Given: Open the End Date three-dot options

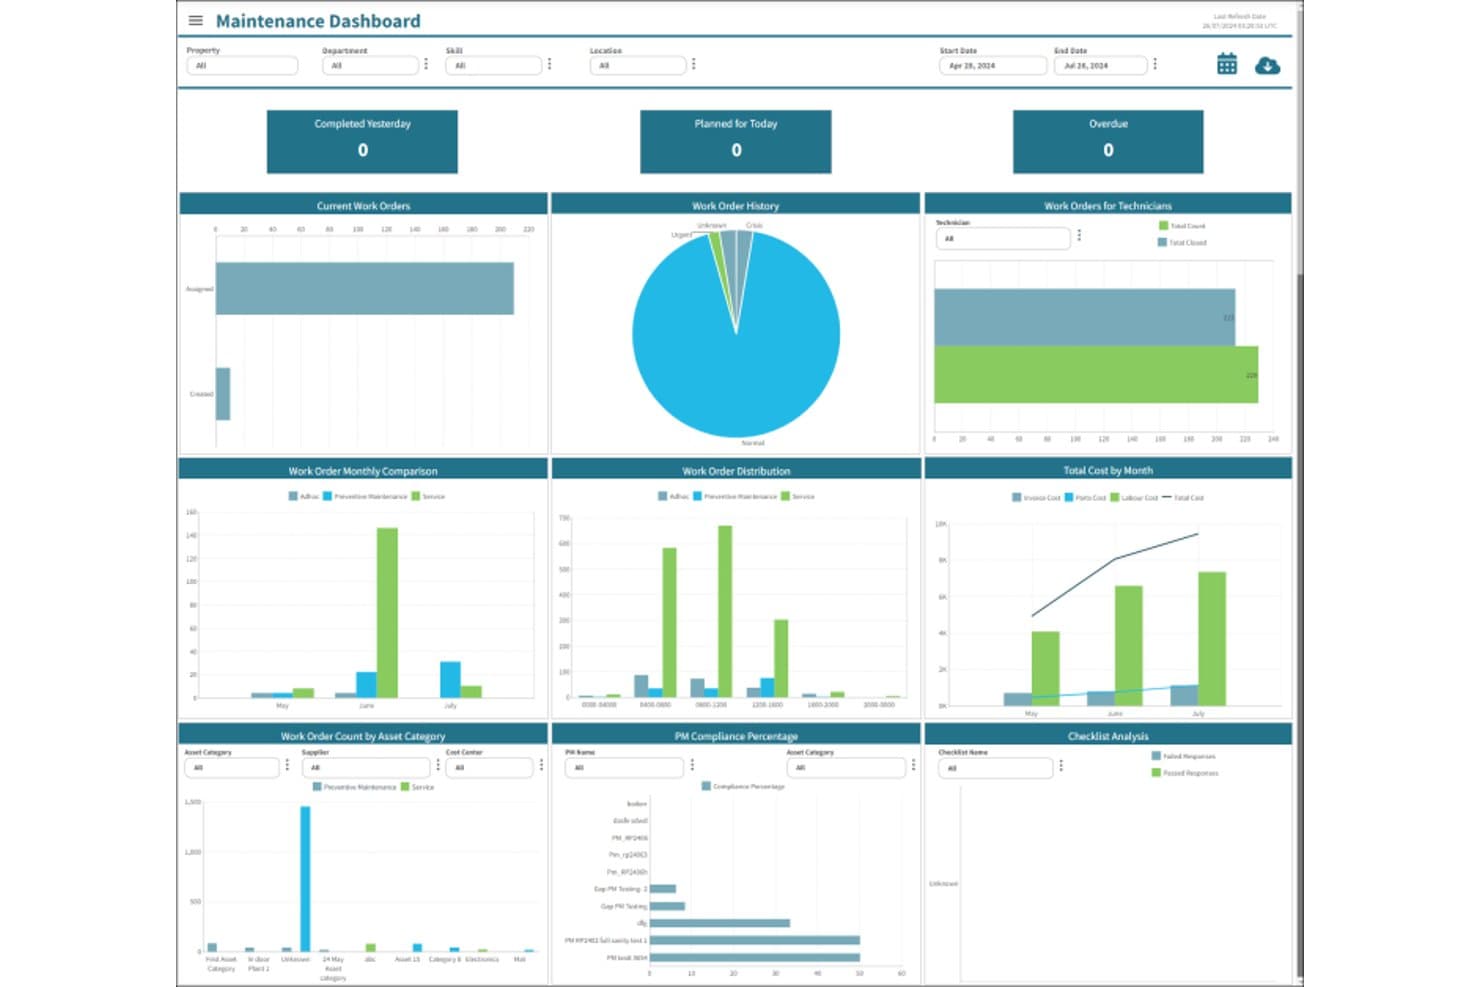Looking at the screenshot, I should [1155, 64].
